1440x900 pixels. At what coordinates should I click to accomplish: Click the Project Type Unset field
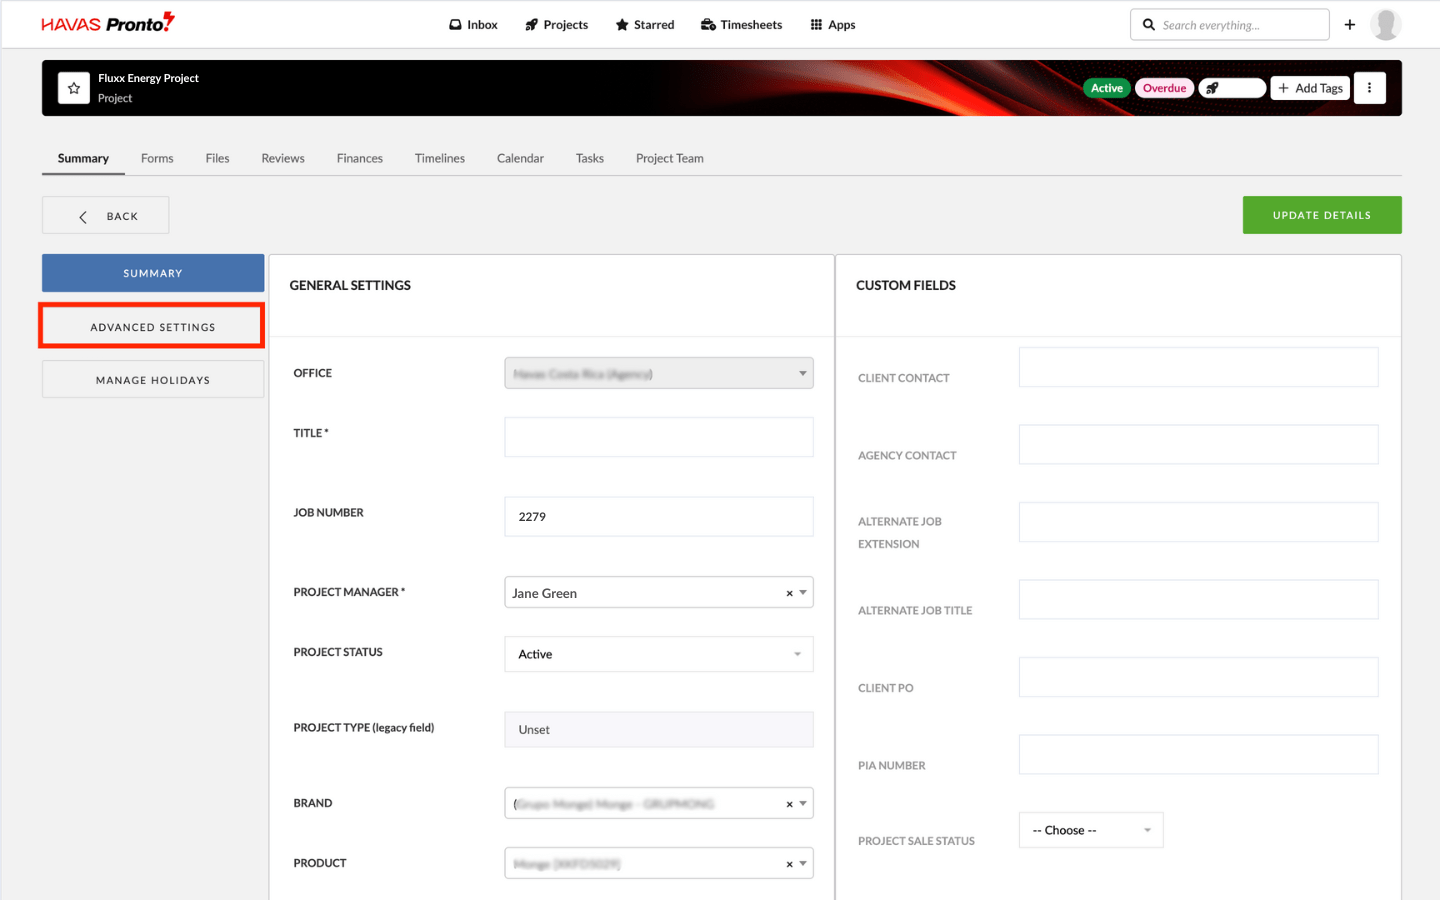659,729
